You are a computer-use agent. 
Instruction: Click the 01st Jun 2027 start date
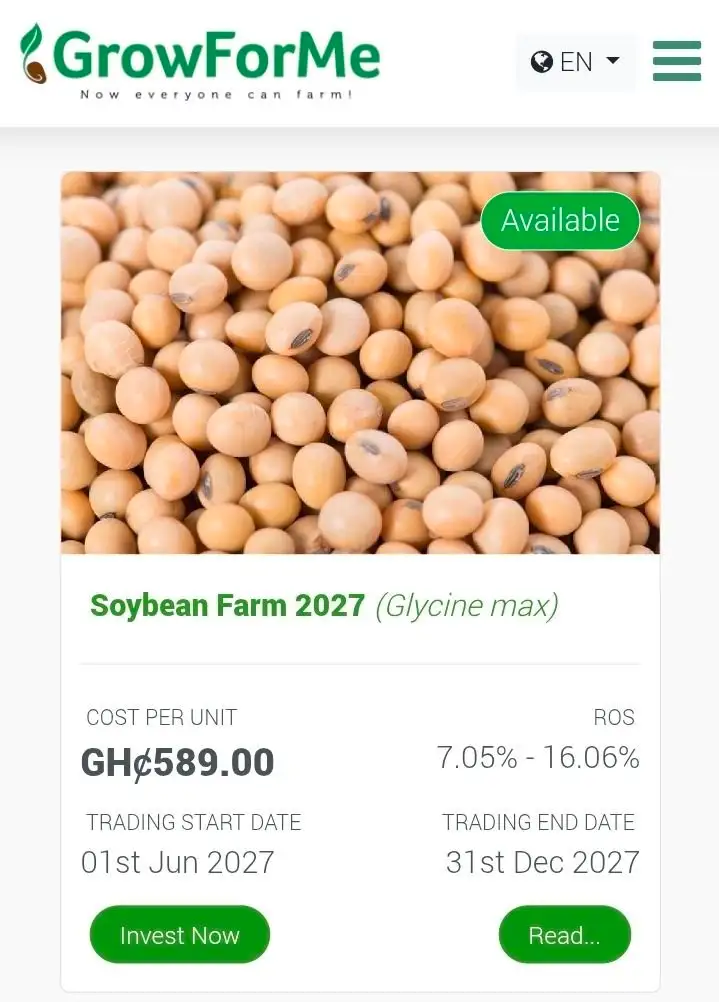click(x=178, y=862)
